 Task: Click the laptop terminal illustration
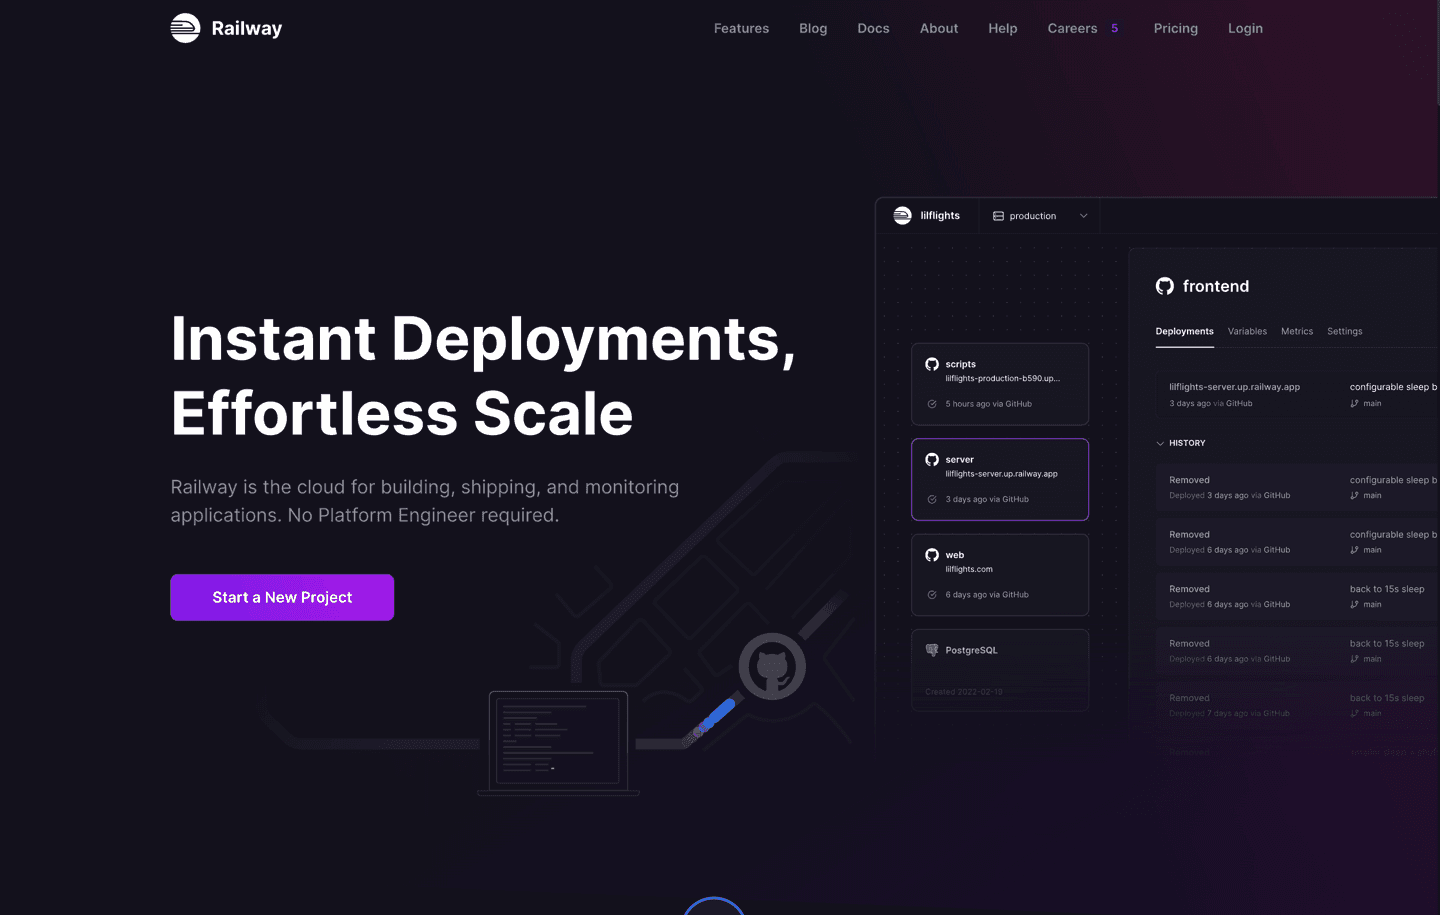point(558,741)
